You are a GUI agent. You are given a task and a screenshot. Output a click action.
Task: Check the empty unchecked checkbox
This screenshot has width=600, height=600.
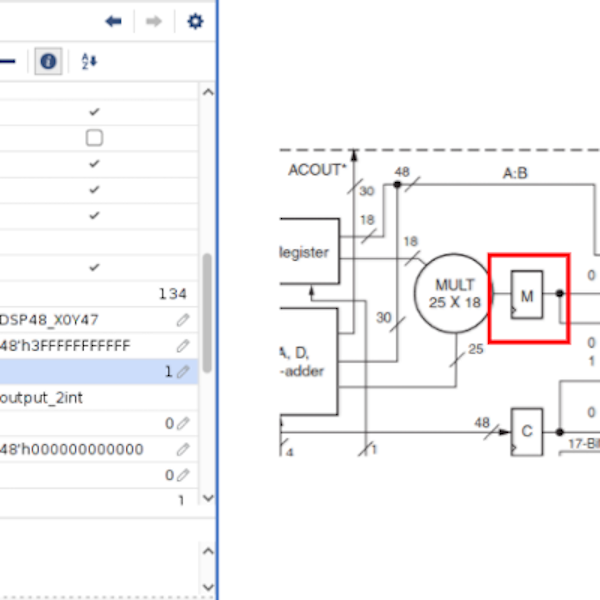tap(94, 138)
